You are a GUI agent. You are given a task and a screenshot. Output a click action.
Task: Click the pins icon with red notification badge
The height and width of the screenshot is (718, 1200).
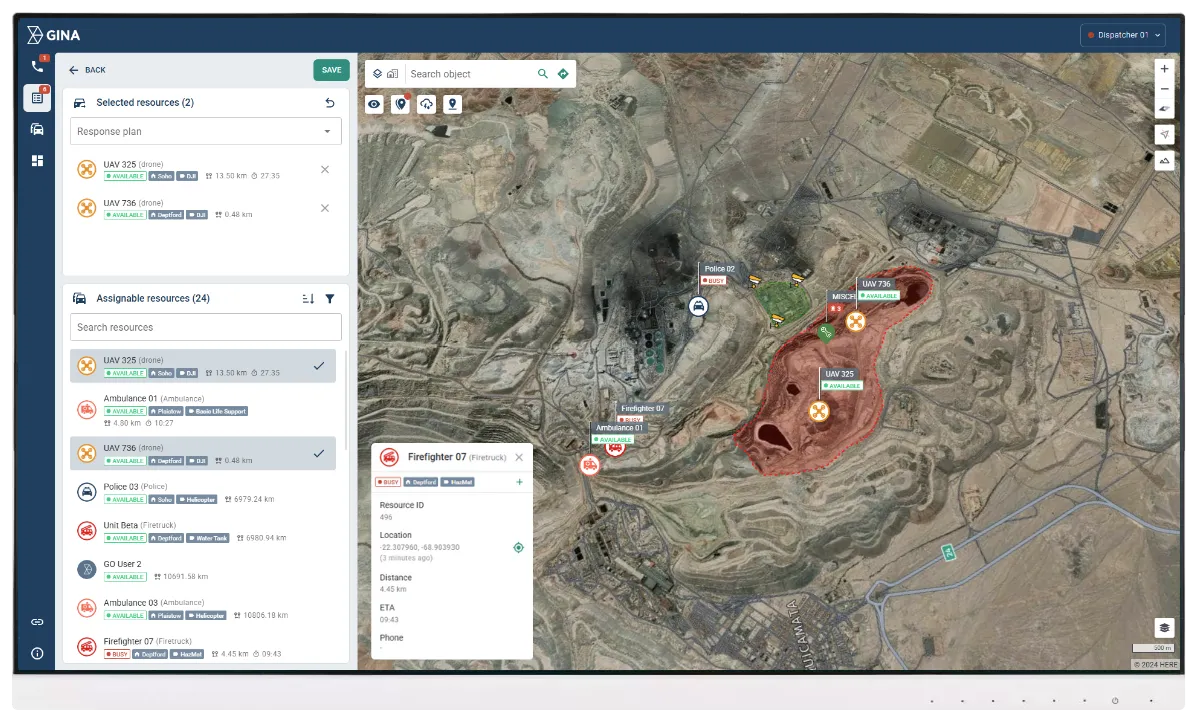click(400, 104)
